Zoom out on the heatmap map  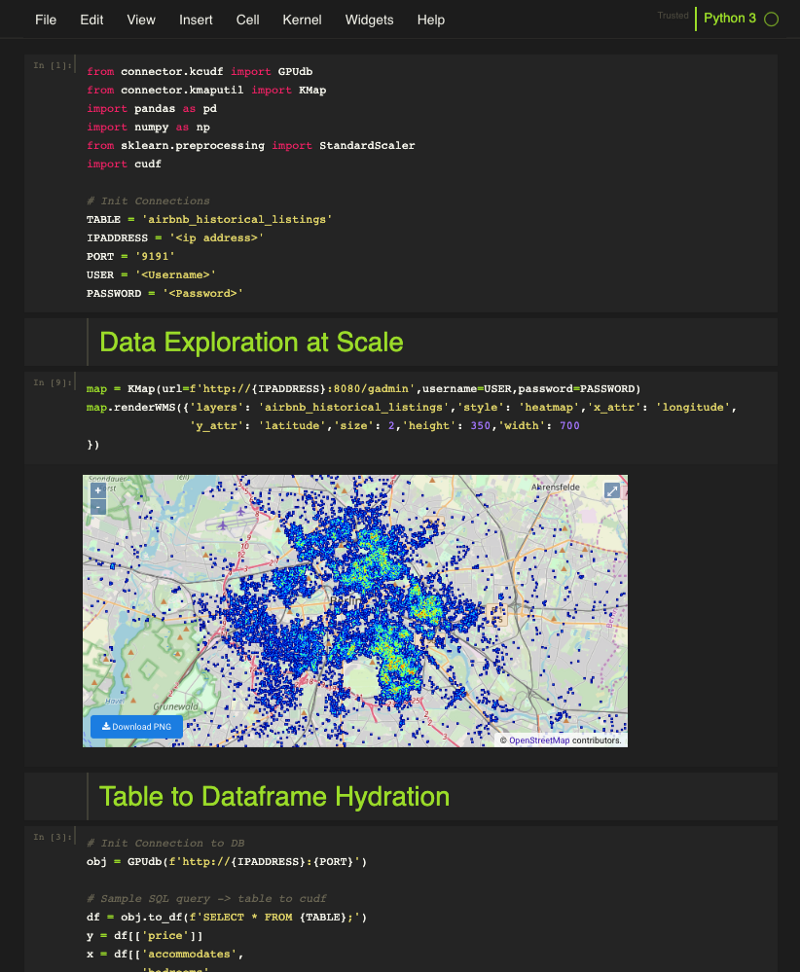98,507
